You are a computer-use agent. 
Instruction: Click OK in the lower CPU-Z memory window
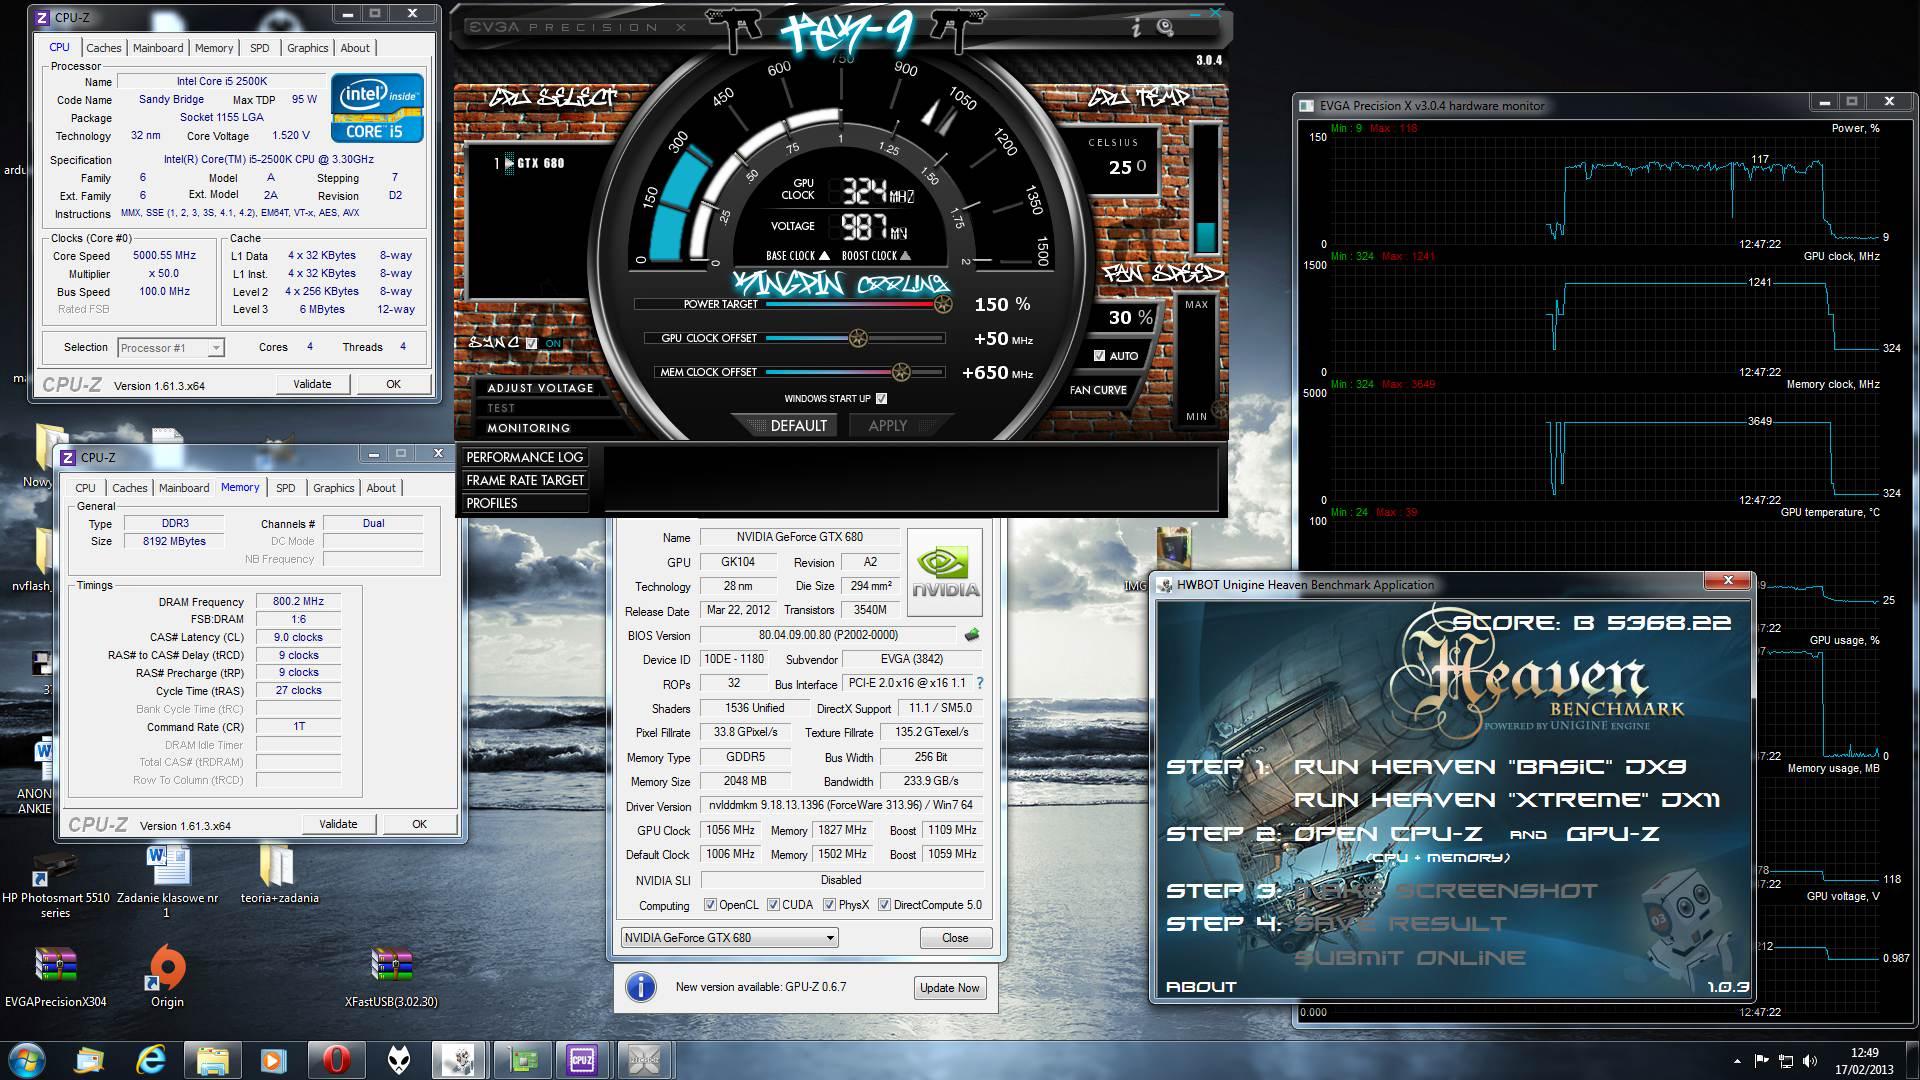pyautogui.click(x=419, y=824)
